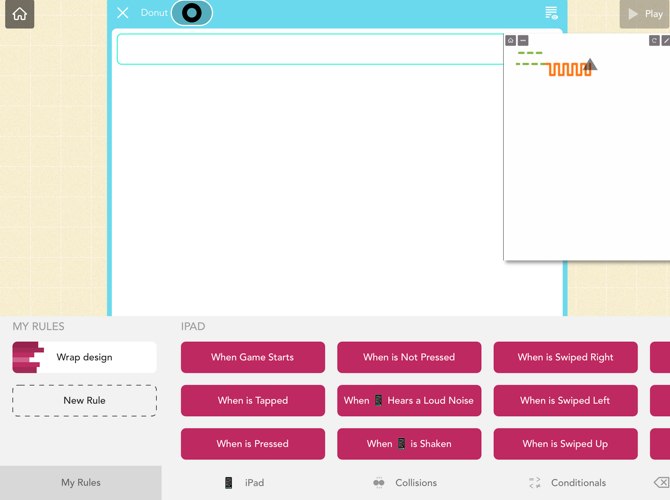Click the New Rule button

[x=84, y=400]
